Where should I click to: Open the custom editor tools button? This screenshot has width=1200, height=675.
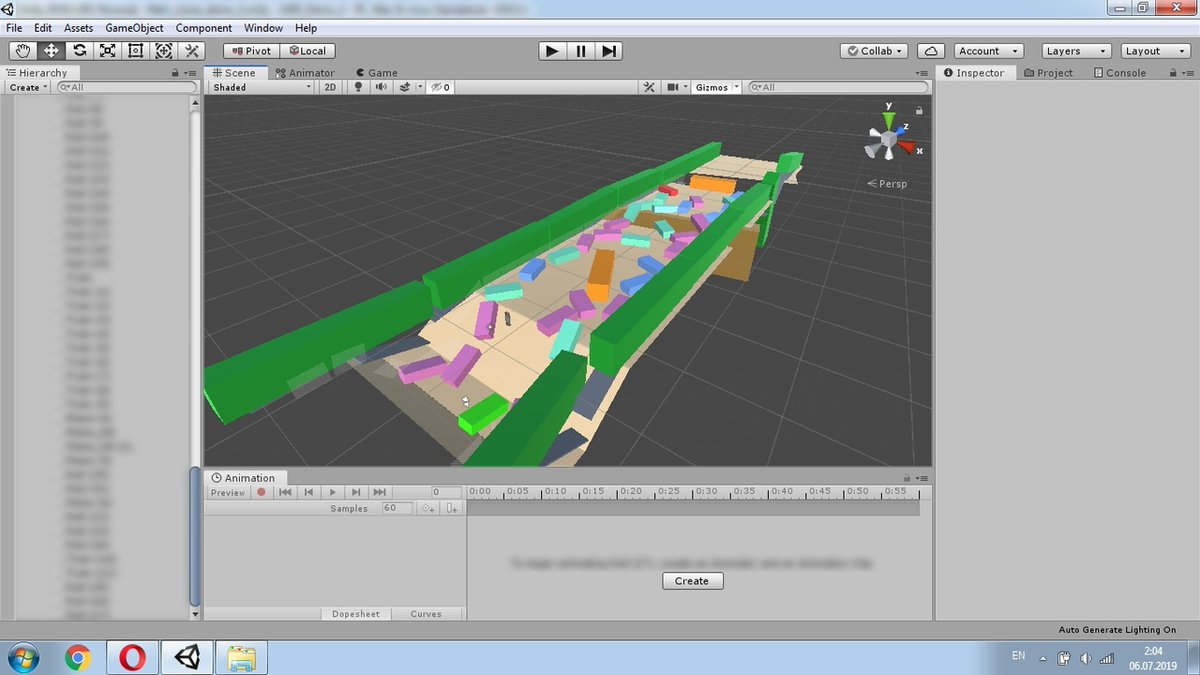click(x=192, y=50)
